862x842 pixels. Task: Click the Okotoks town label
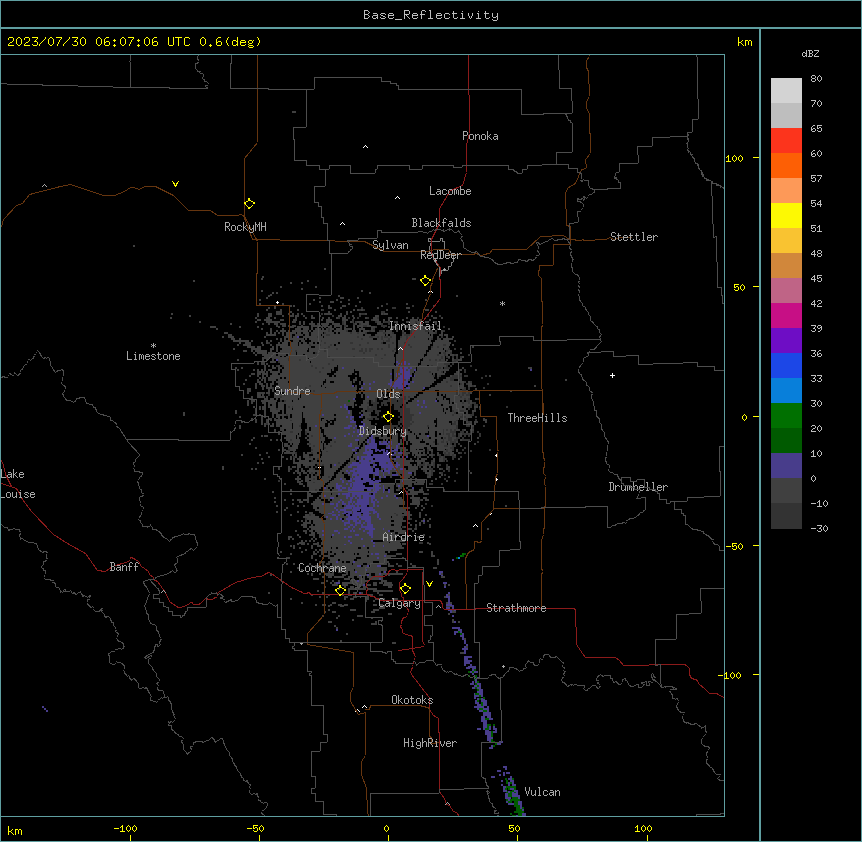tap(412, 700)
